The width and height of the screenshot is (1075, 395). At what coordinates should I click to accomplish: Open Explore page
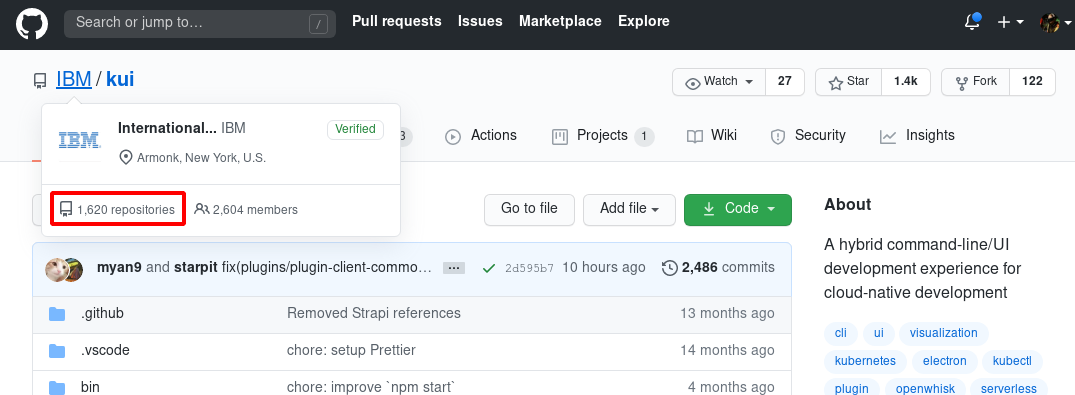pos(644,21)
